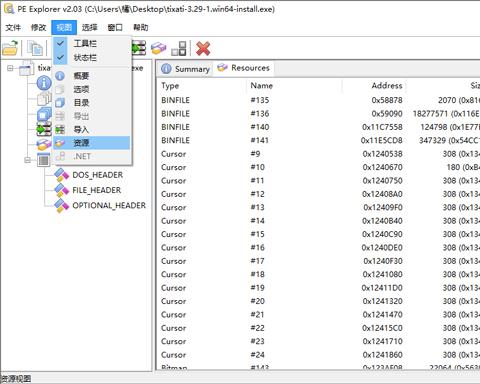Select the BINFILE #136 row

[x=318, y=114]
